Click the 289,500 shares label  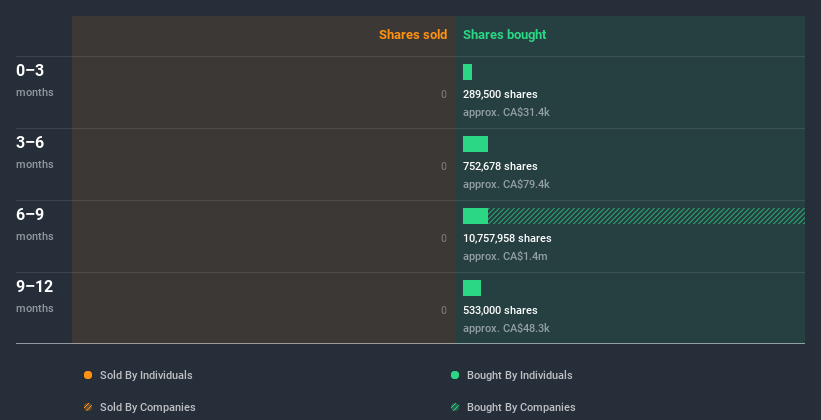pos(500,94)
